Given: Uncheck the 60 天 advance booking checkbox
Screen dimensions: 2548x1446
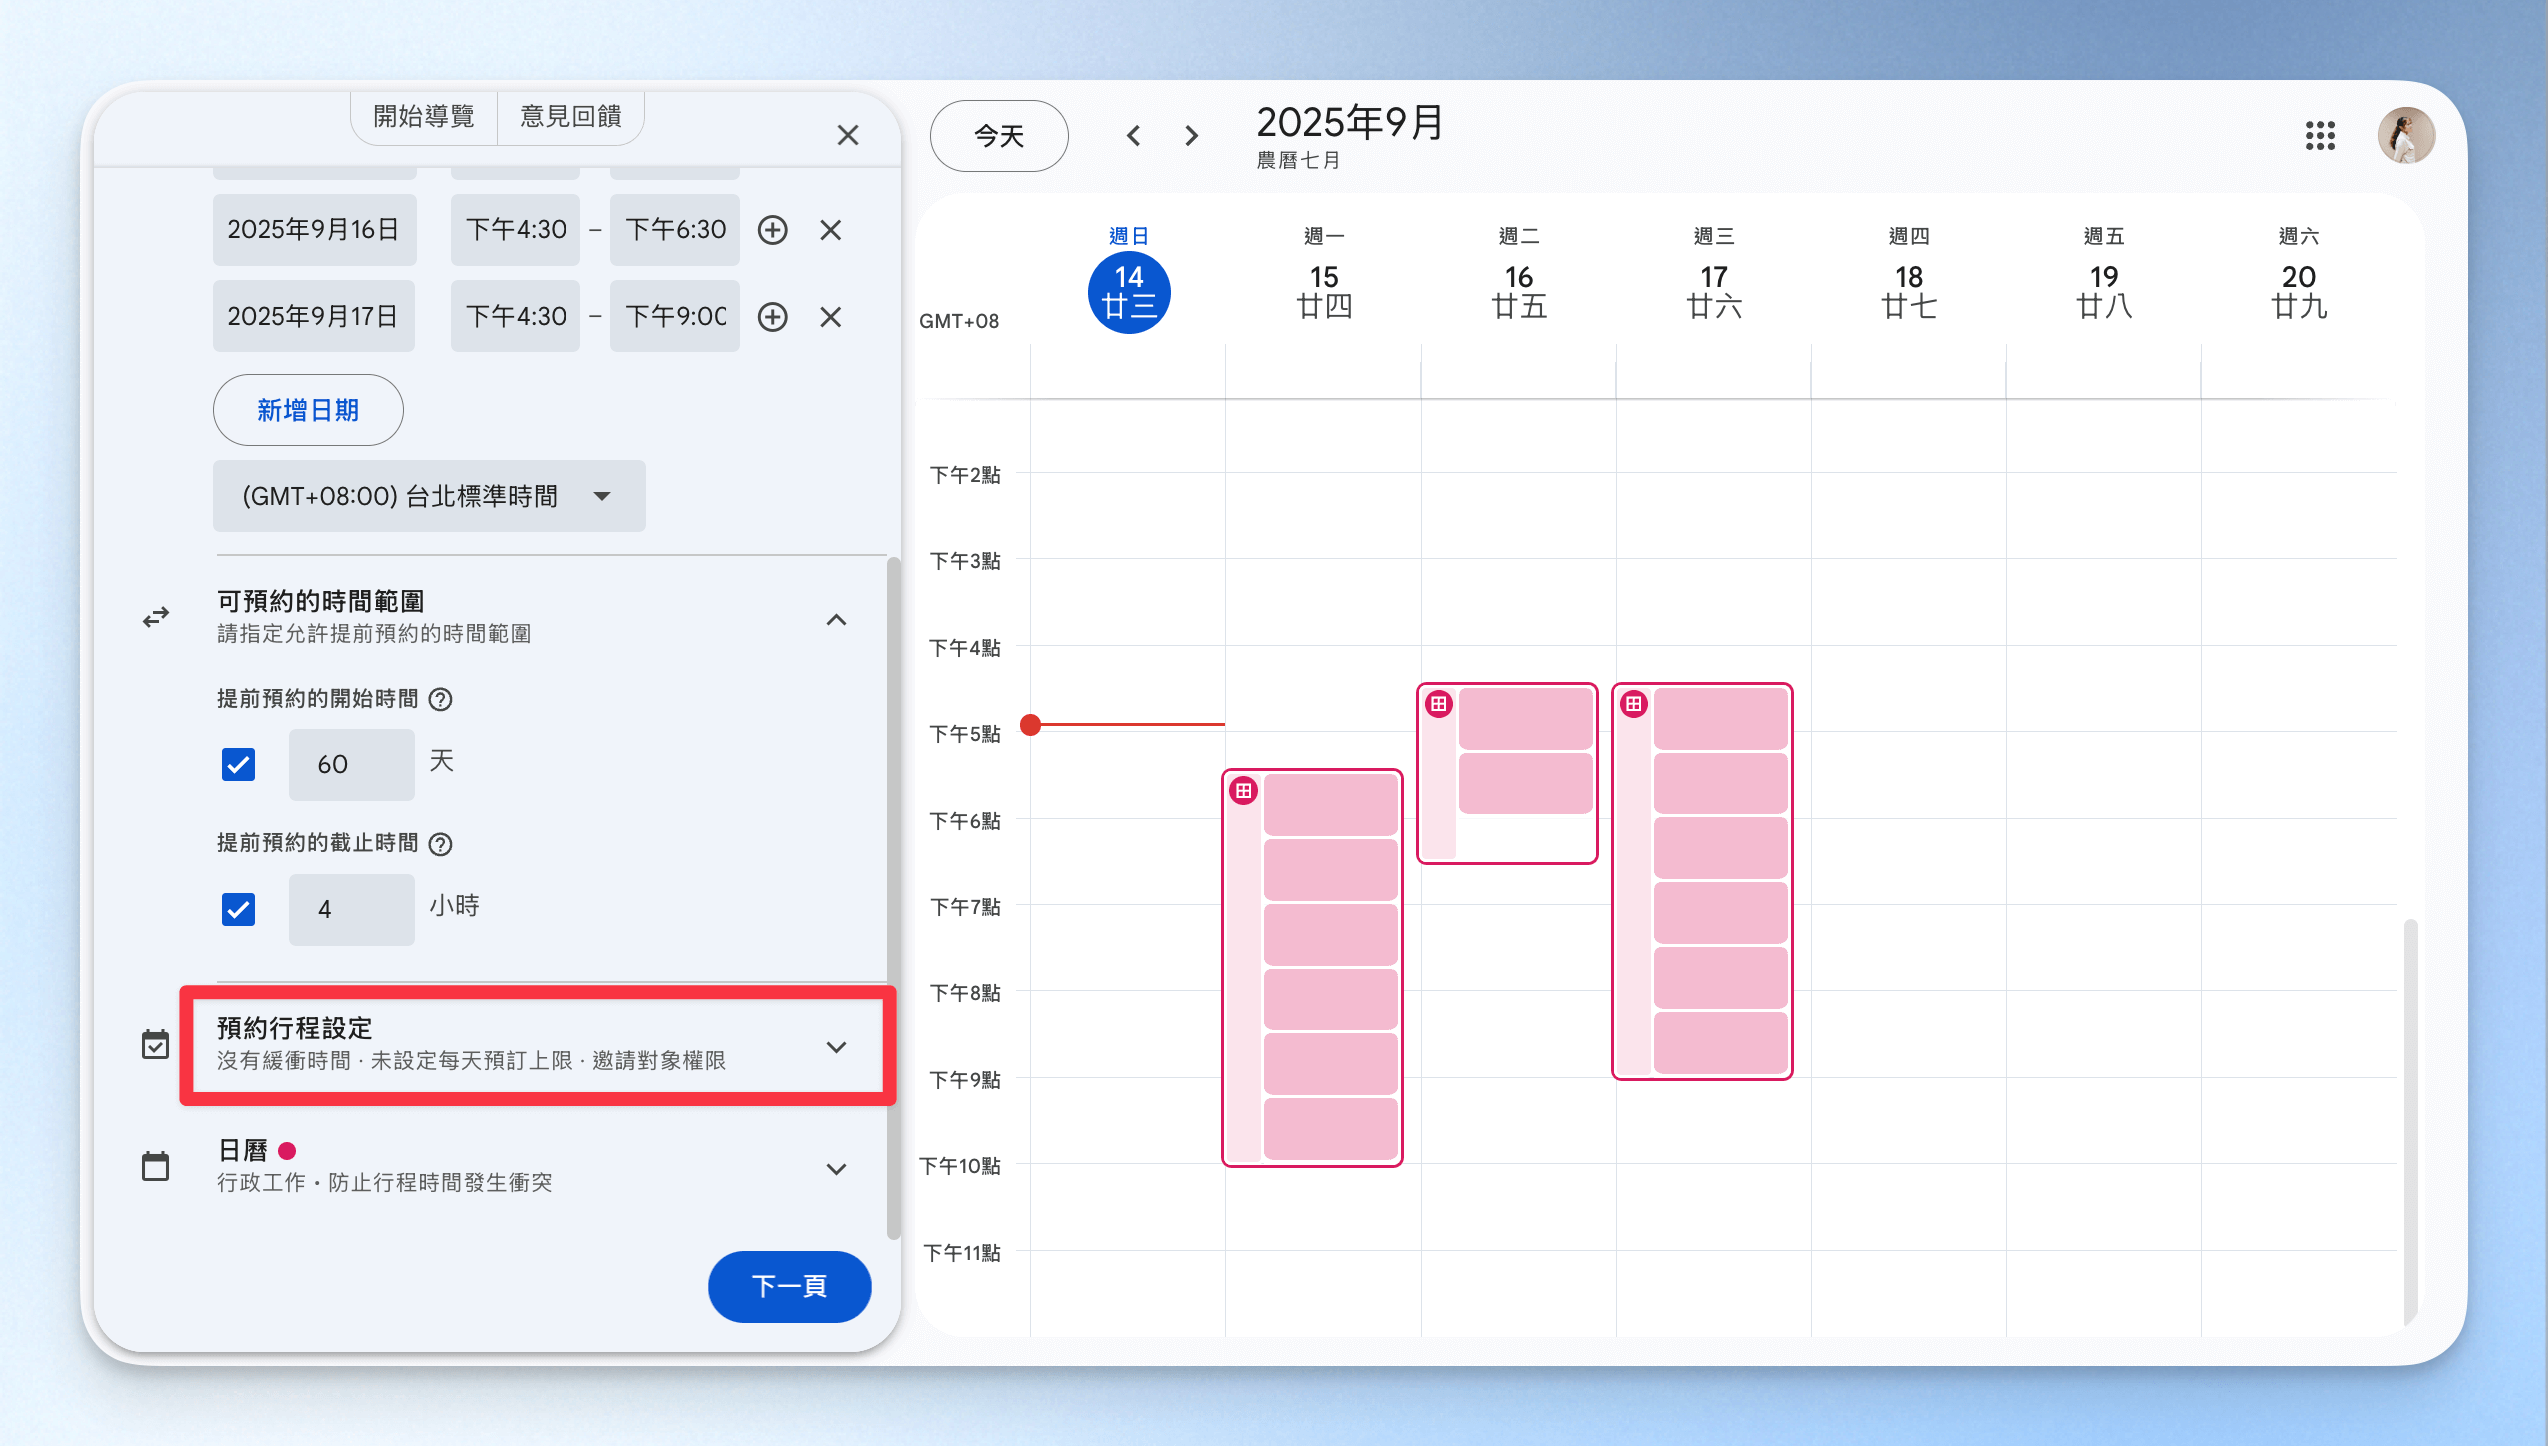Looking at the screenshot, I should (238, 764).
